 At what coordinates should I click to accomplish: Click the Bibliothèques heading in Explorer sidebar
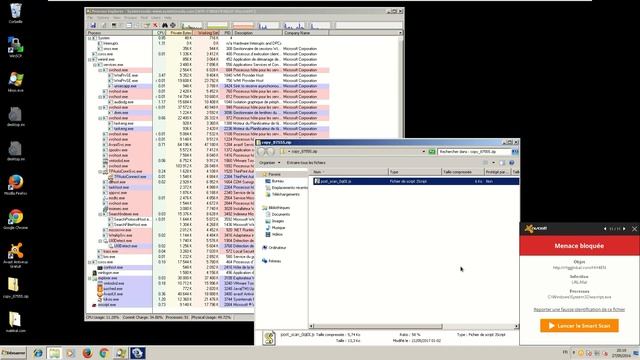click(276, 208)
